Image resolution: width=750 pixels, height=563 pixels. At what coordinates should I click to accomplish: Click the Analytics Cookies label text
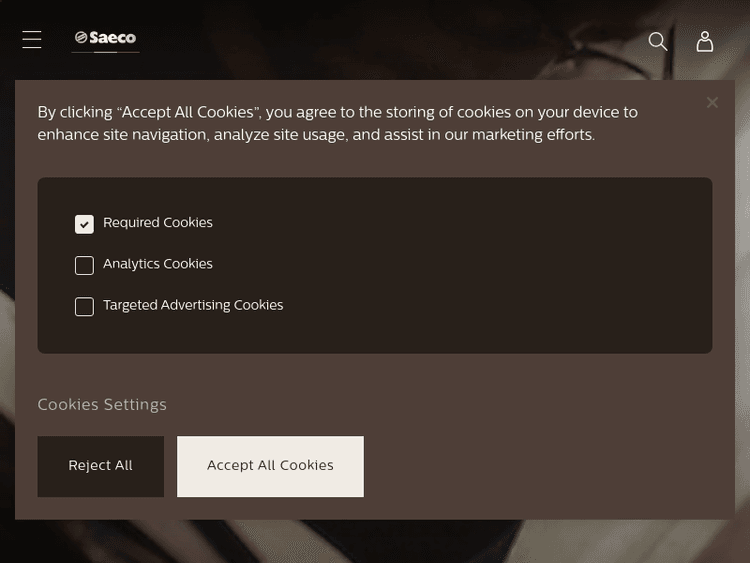[158, 264]
